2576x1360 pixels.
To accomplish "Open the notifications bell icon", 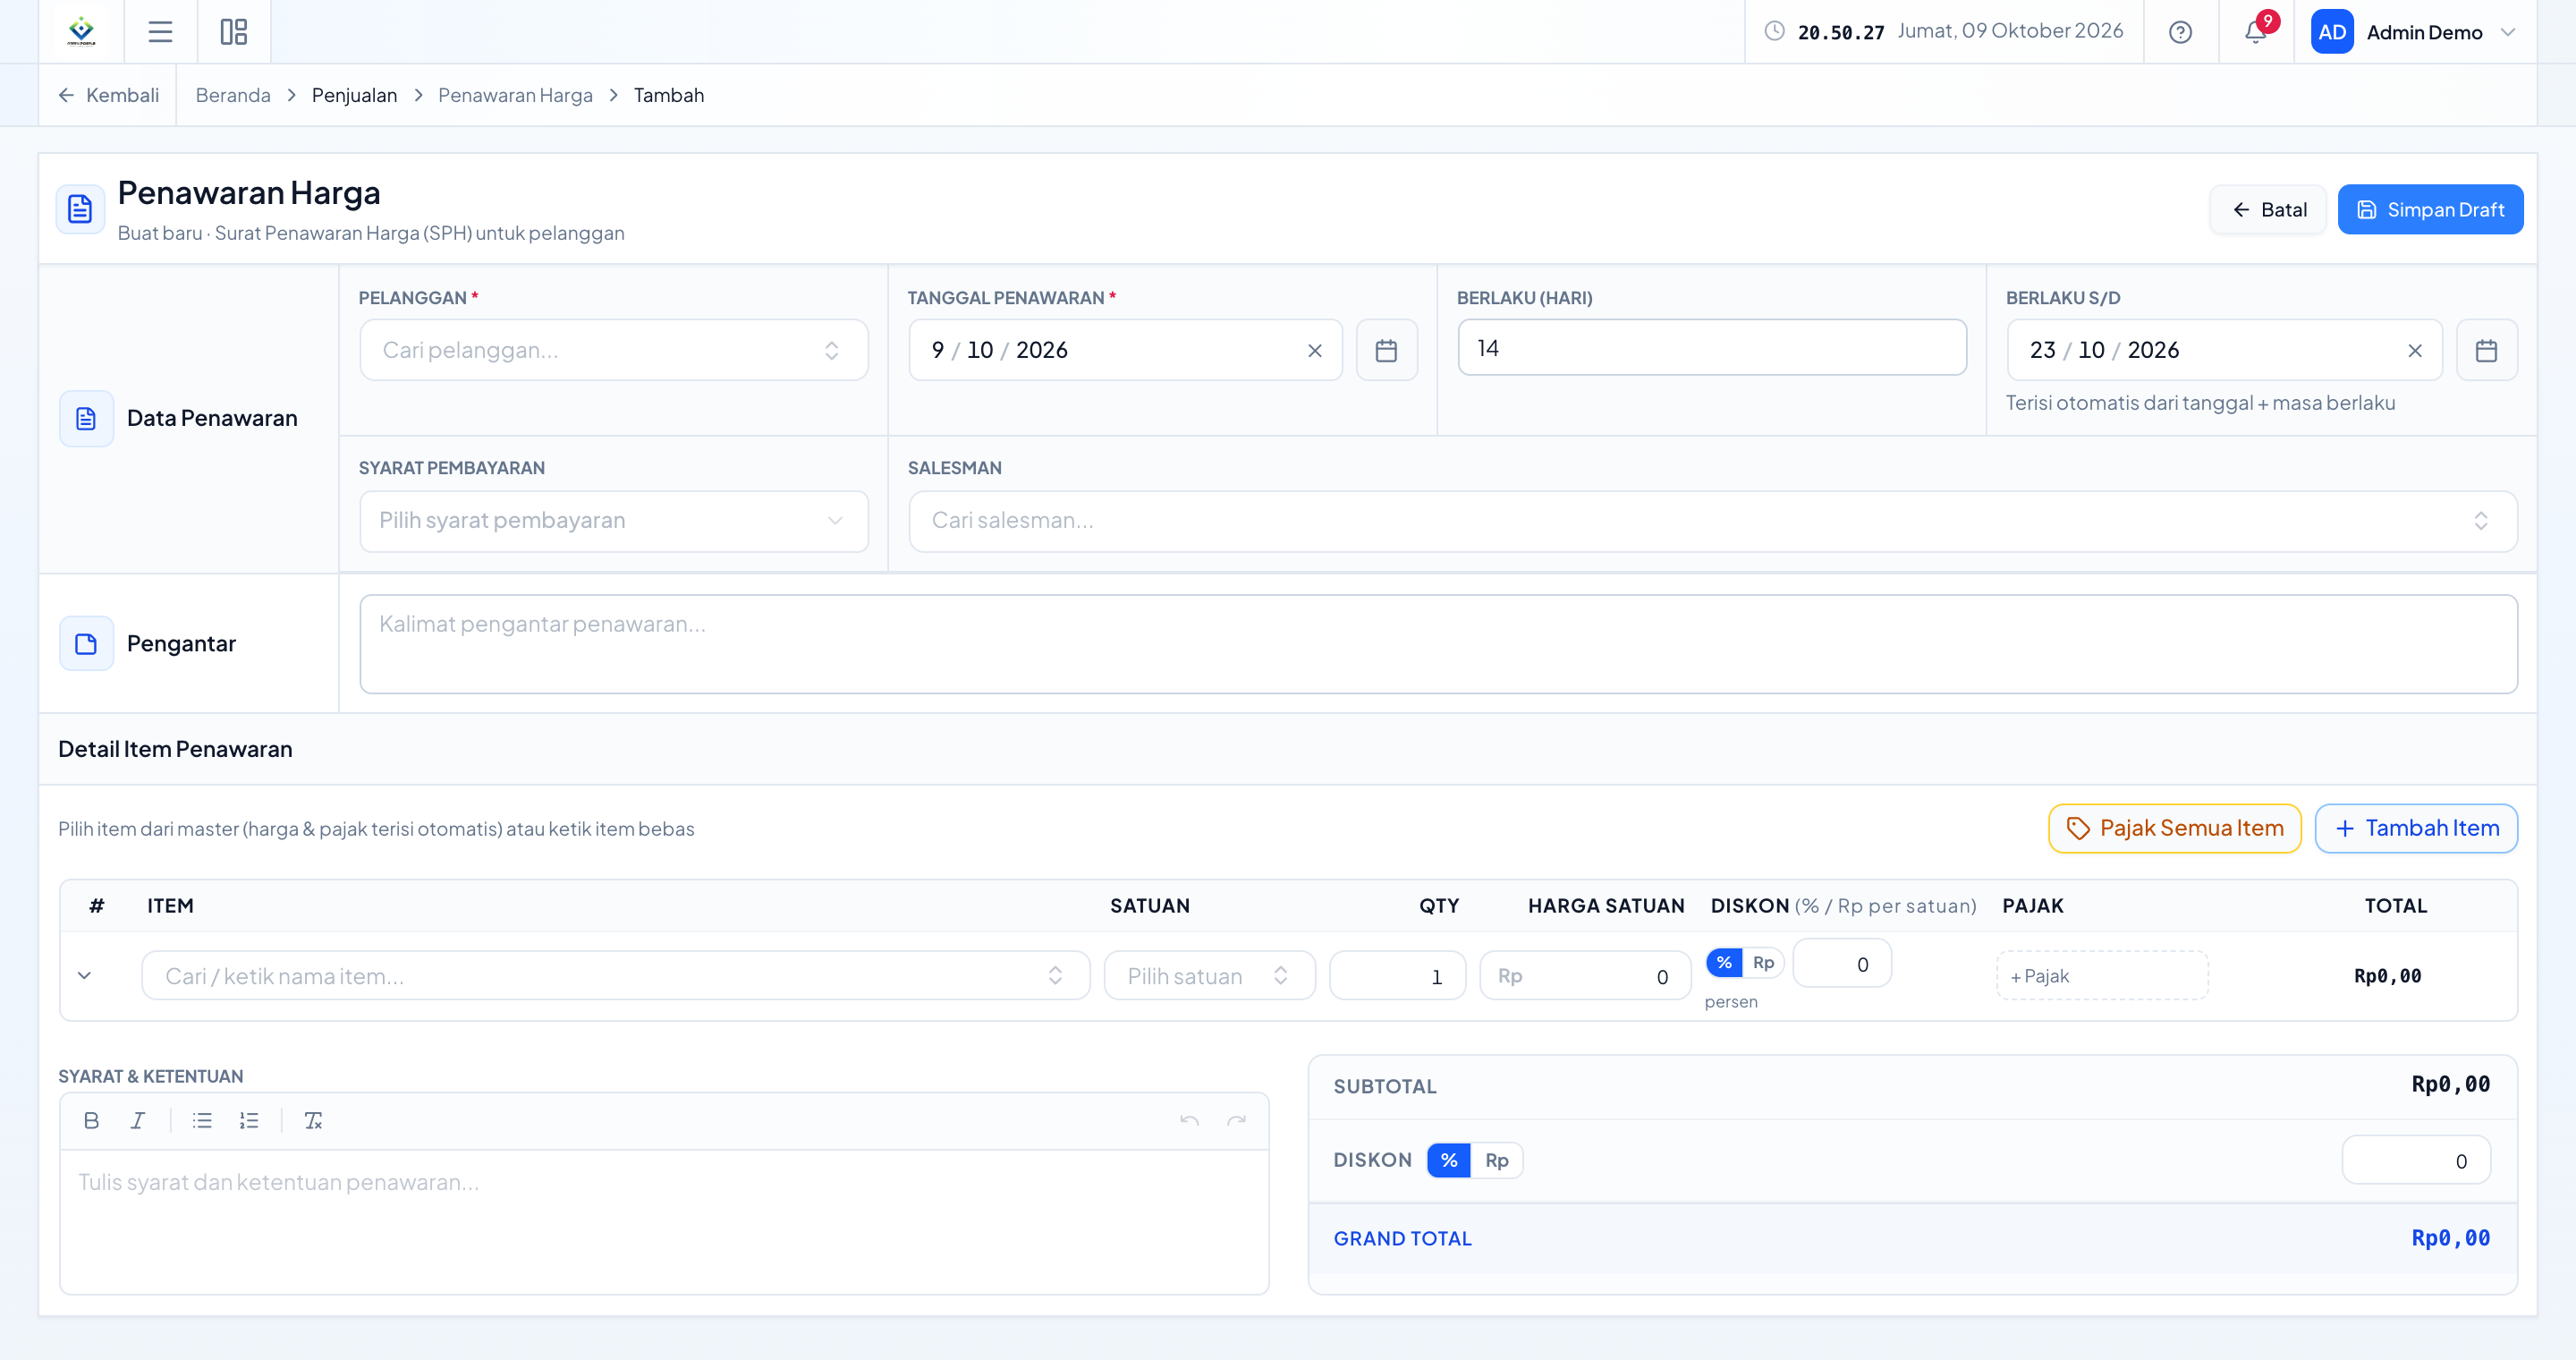I will [2255, 32].
